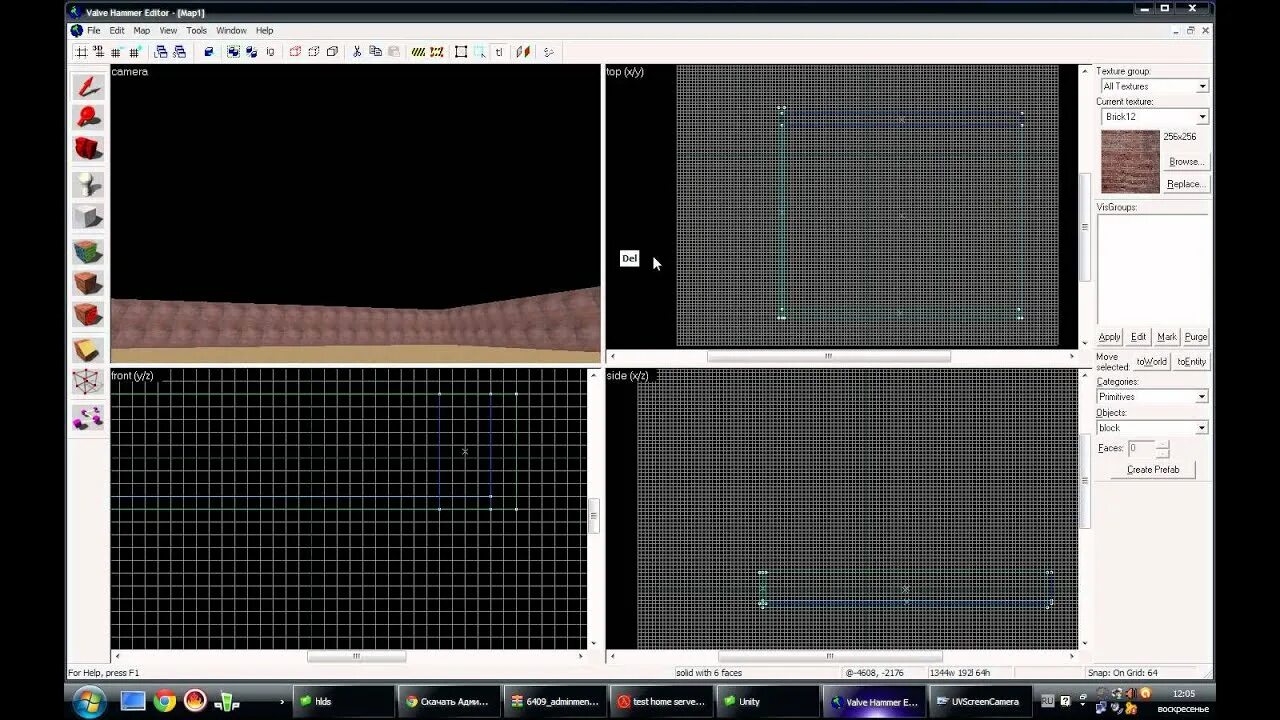Click the toWorld button
1280x720 pixels.
[1151, 361]
